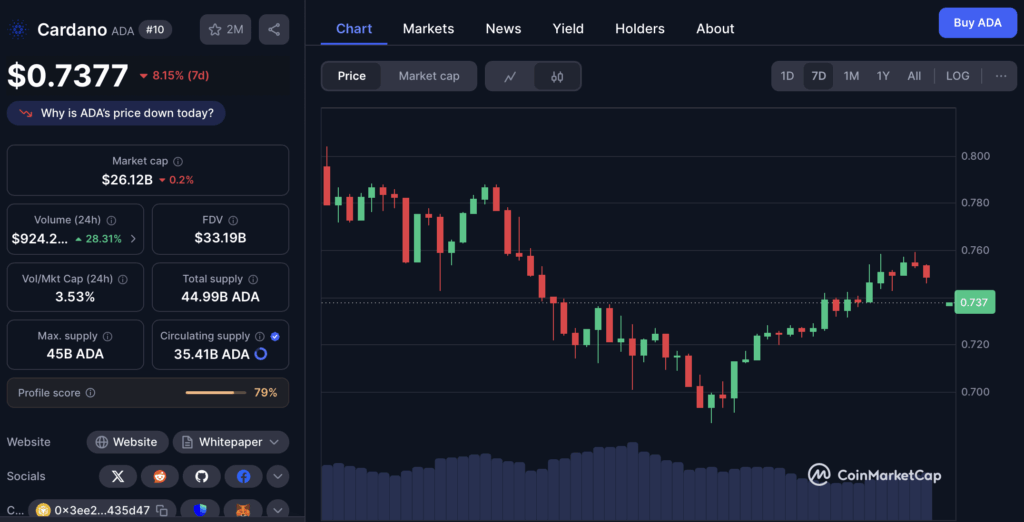Click the CoinMarketCap logo on chart
Image resolution: width=1024 pixels, height=522 pixels.
[874, 475]
